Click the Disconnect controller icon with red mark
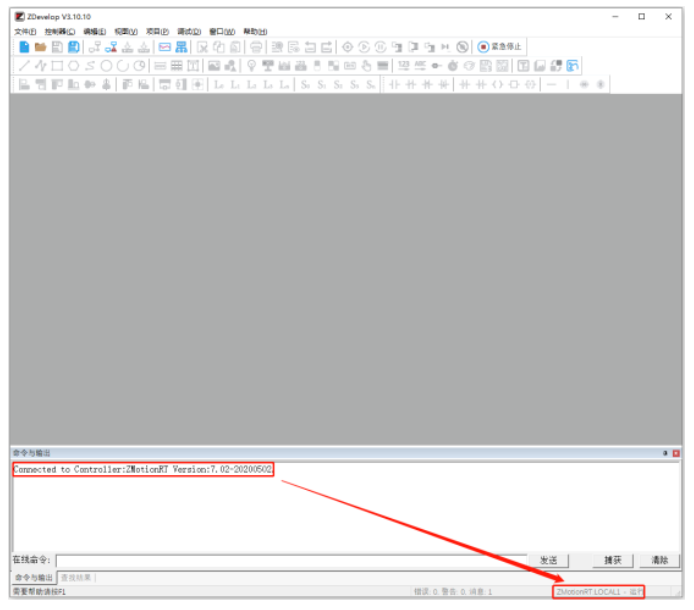This screenshot has height=610, width=694. [x=111, y=46]
